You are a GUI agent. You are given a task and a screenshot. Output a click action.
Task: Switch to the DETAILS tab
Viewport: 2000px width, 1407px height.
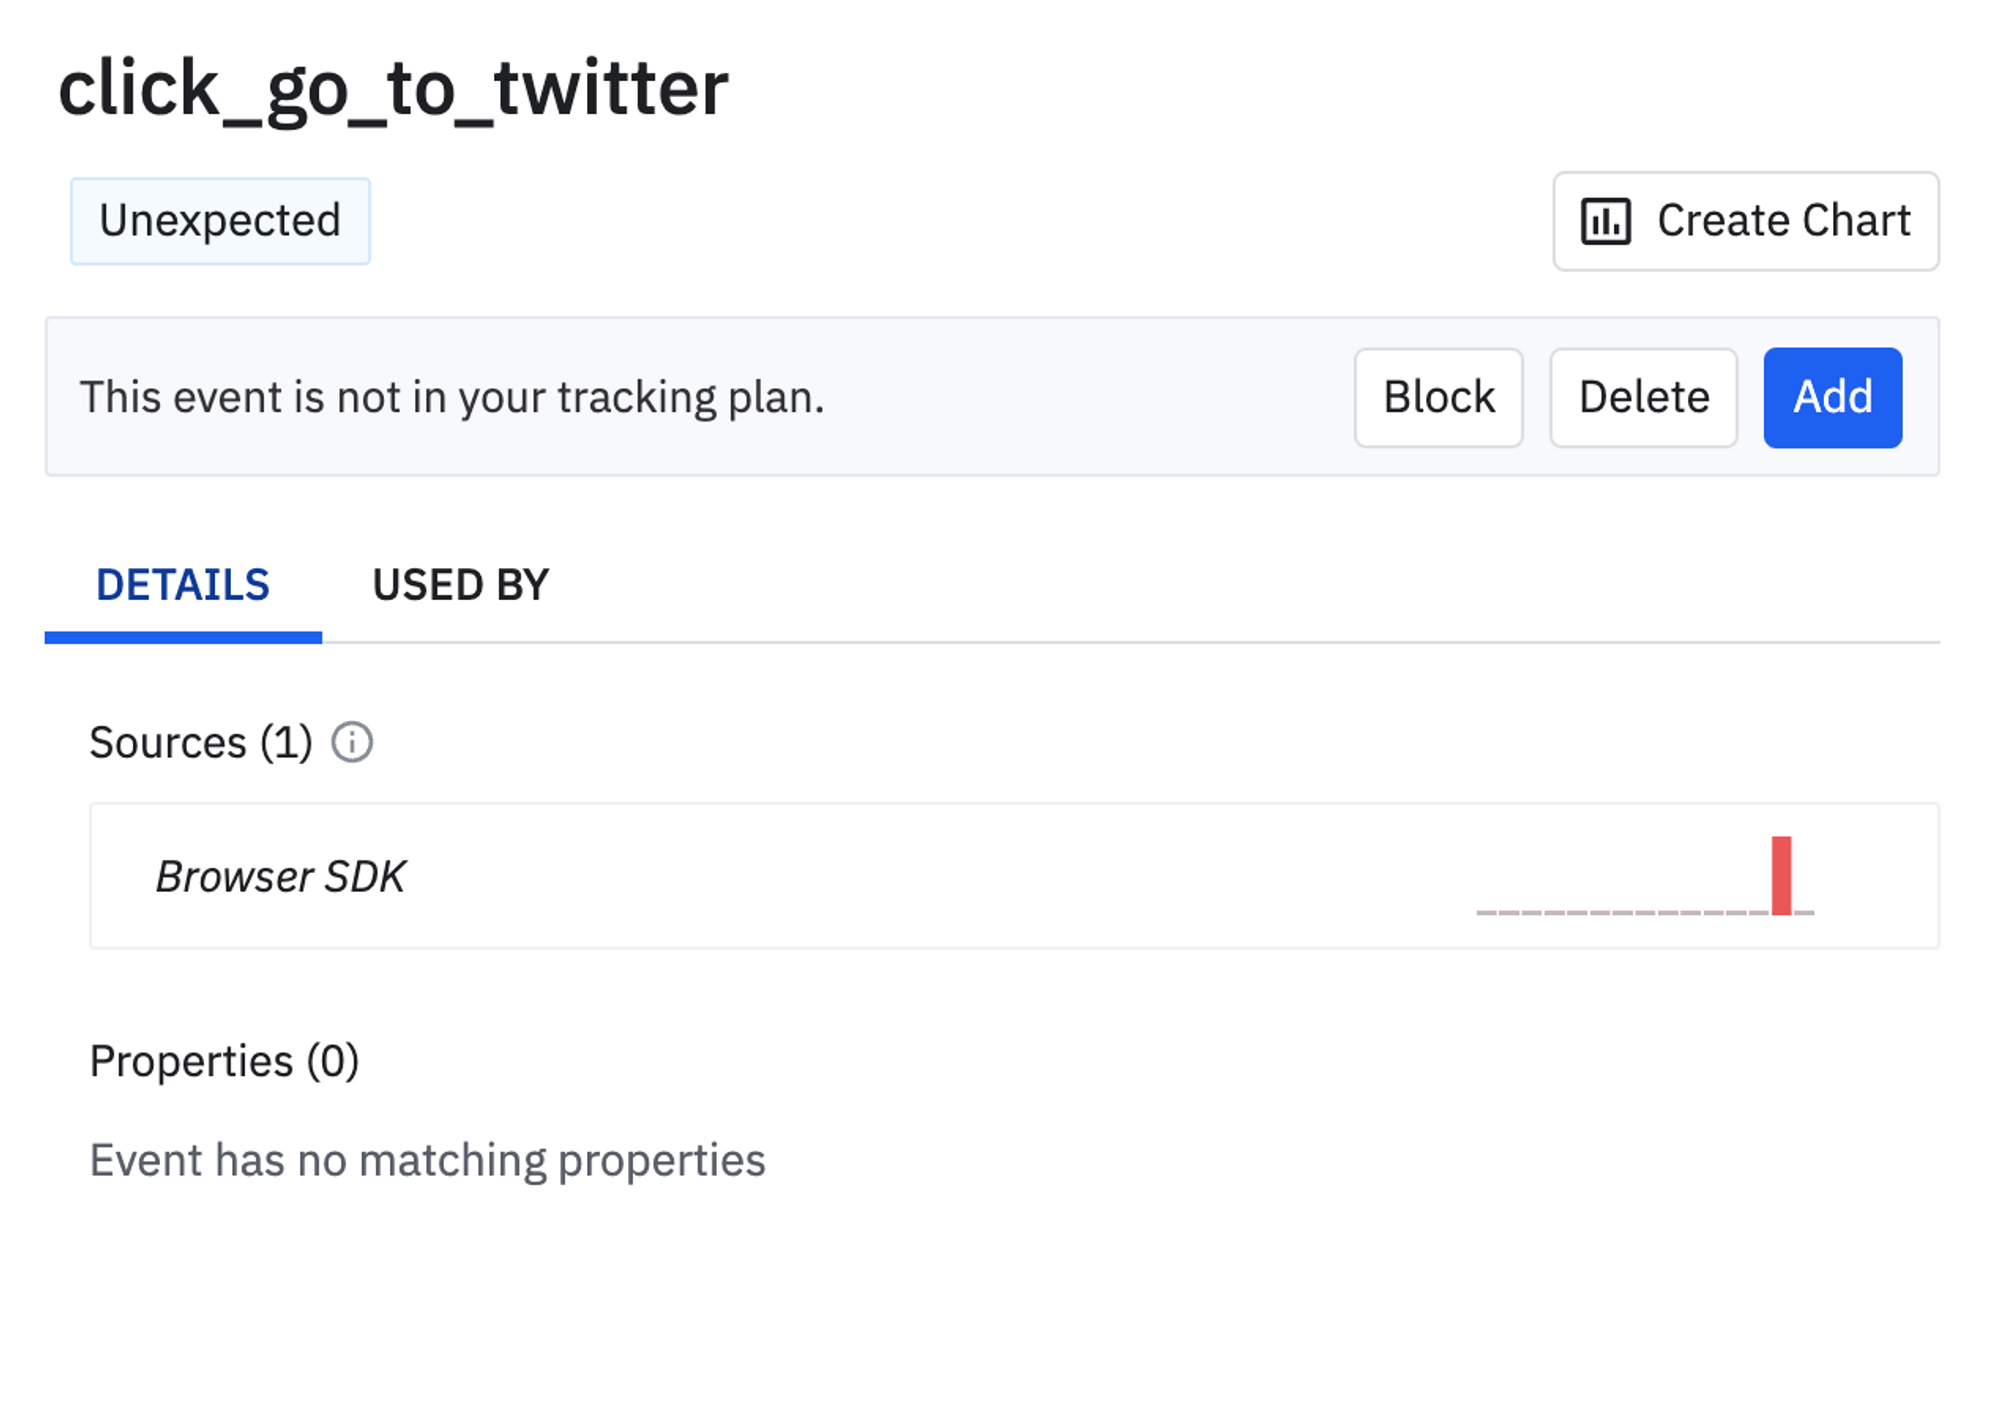point(183,585)
